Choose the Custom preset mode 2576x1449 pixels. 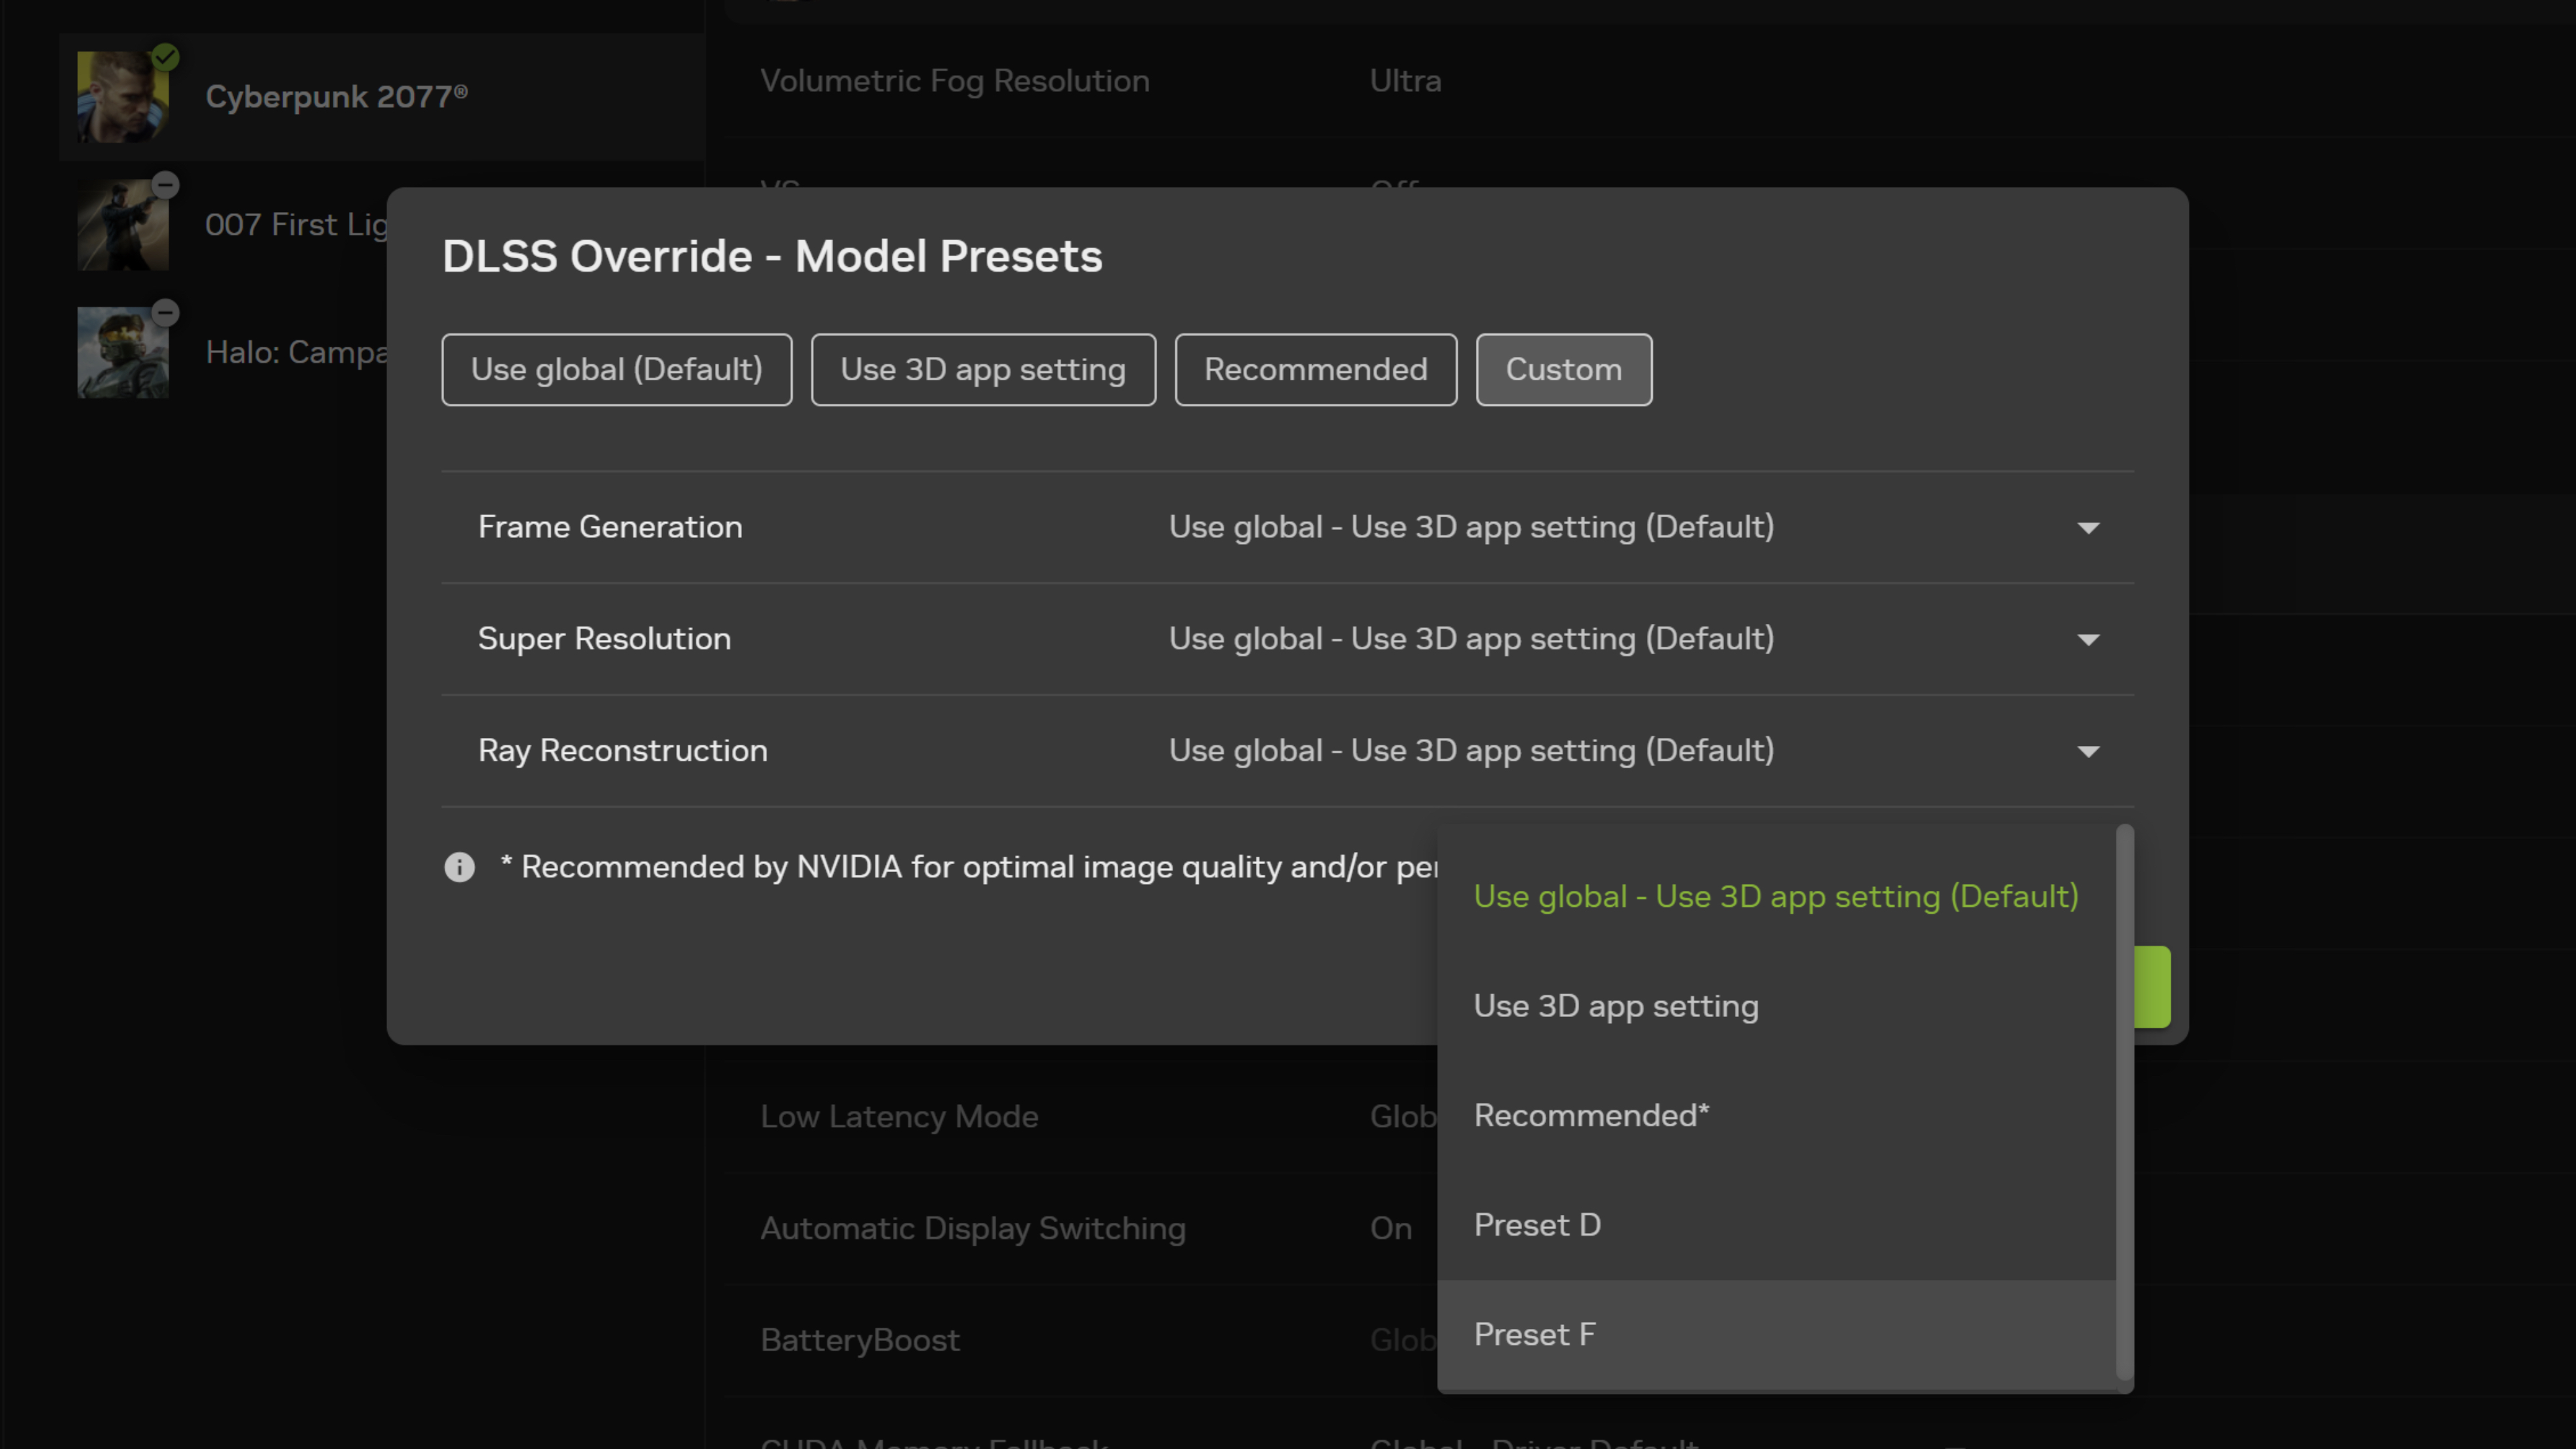1564,370
